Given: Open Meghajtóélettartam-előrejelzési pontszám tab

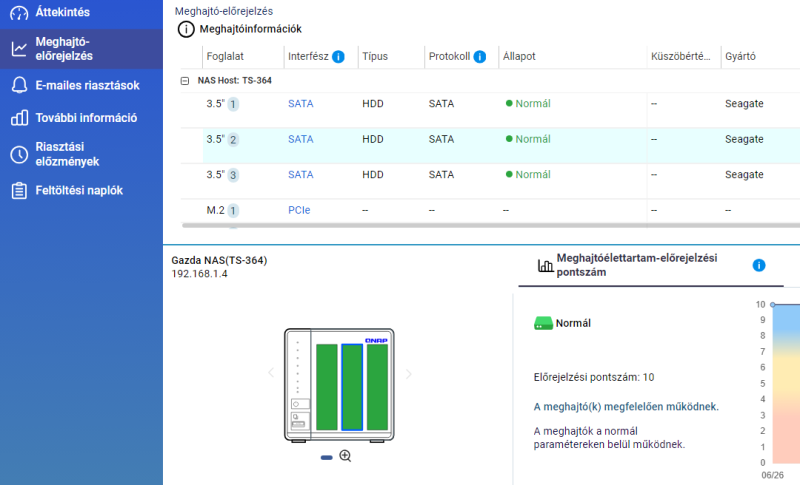Looking at the screenshot, I should pyautogui.click(x=651, y=265).
